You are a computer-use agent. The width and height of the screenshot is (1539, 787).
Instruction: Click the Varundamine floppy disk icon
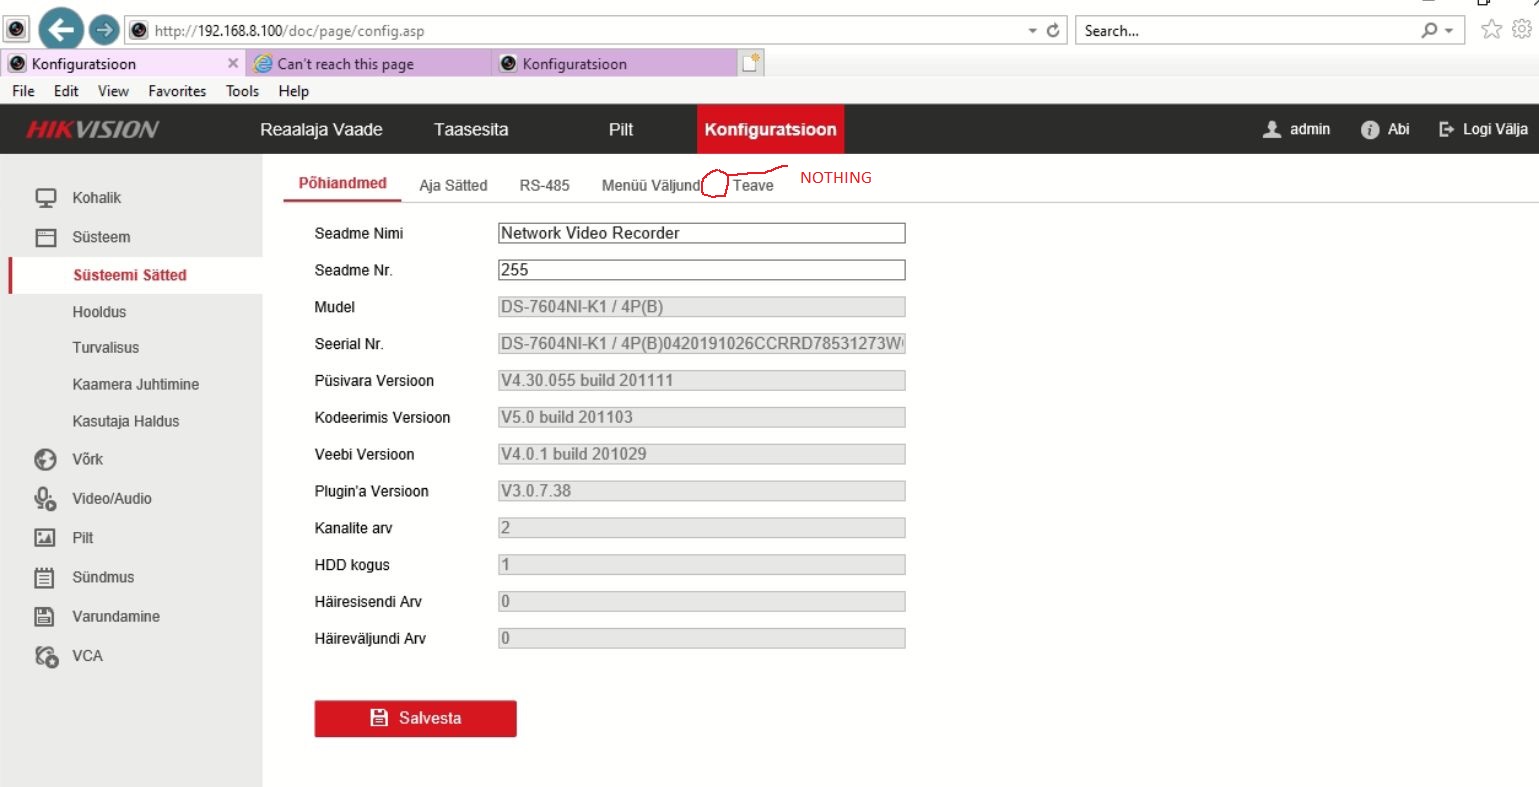click(x=46, y=616)
